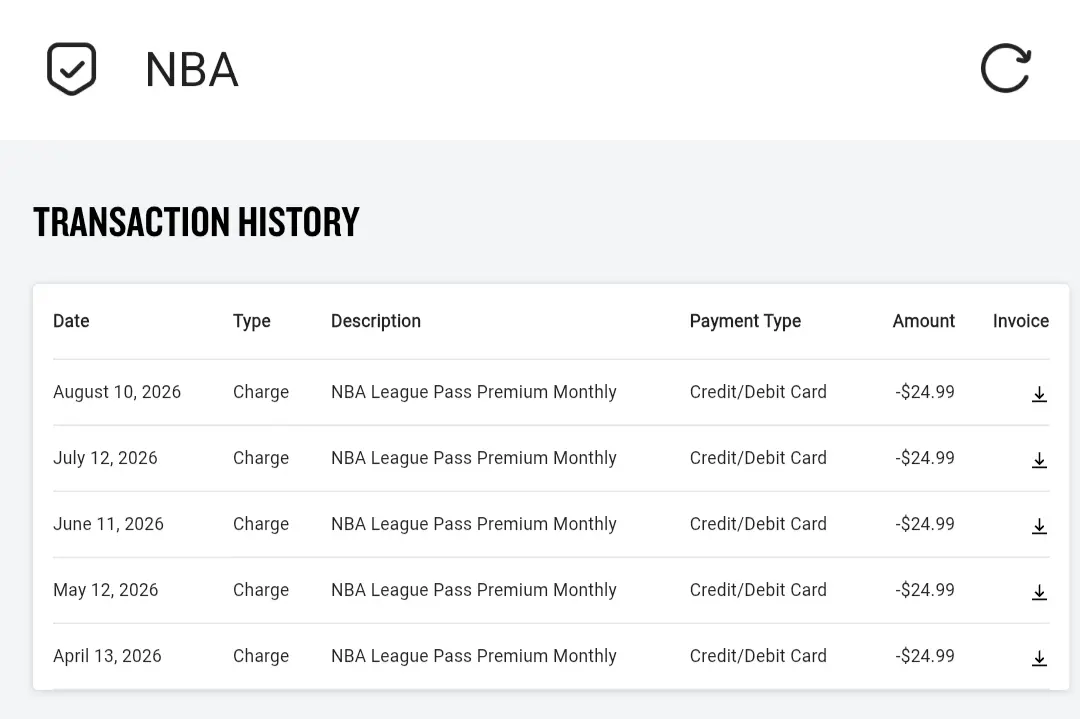Image resolution: width=1080 pixels, height=719 pixels.
Task: Click Charge in the April 13 row
Action: (x=261, y=657)
